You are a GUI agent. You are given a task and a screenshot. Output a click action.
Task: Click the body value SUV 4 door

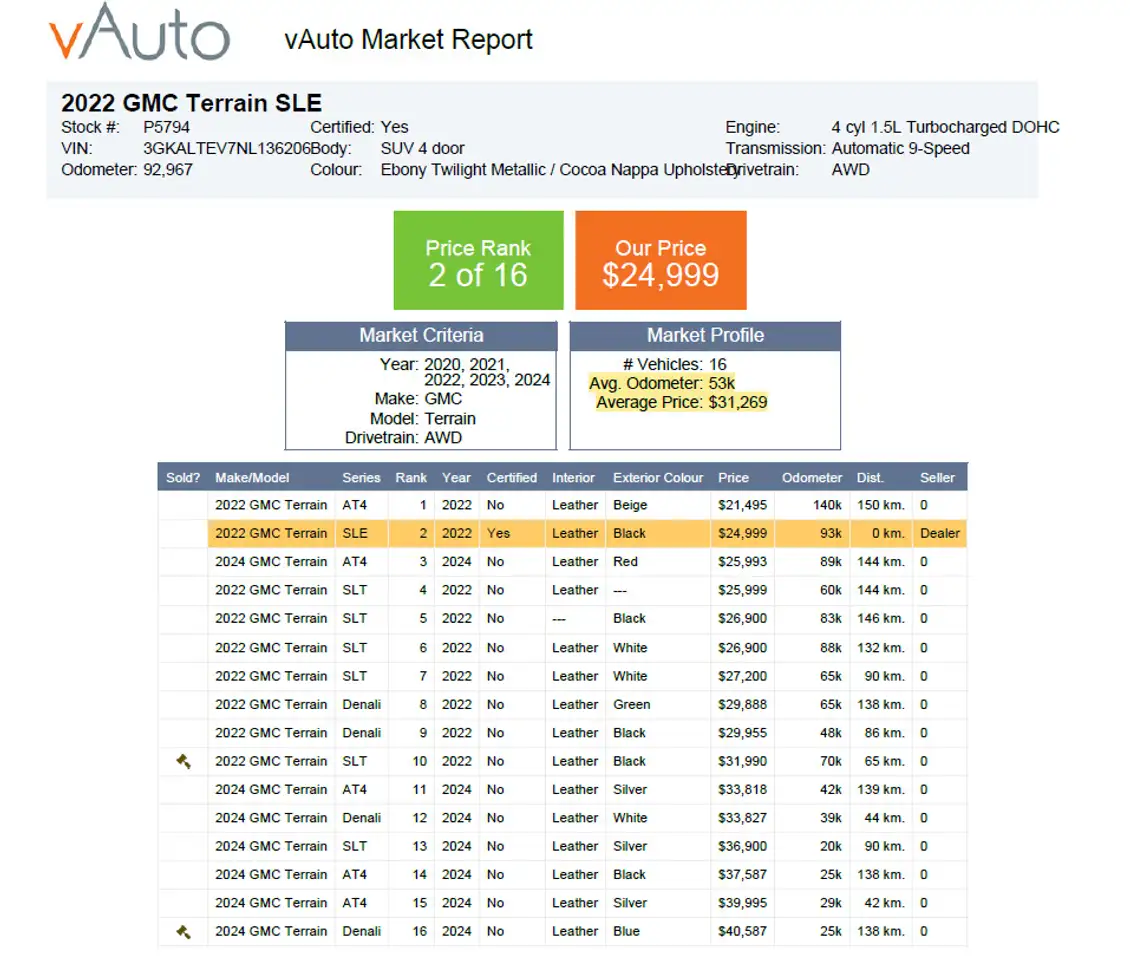pyautogui.click(x=423, y=148)
